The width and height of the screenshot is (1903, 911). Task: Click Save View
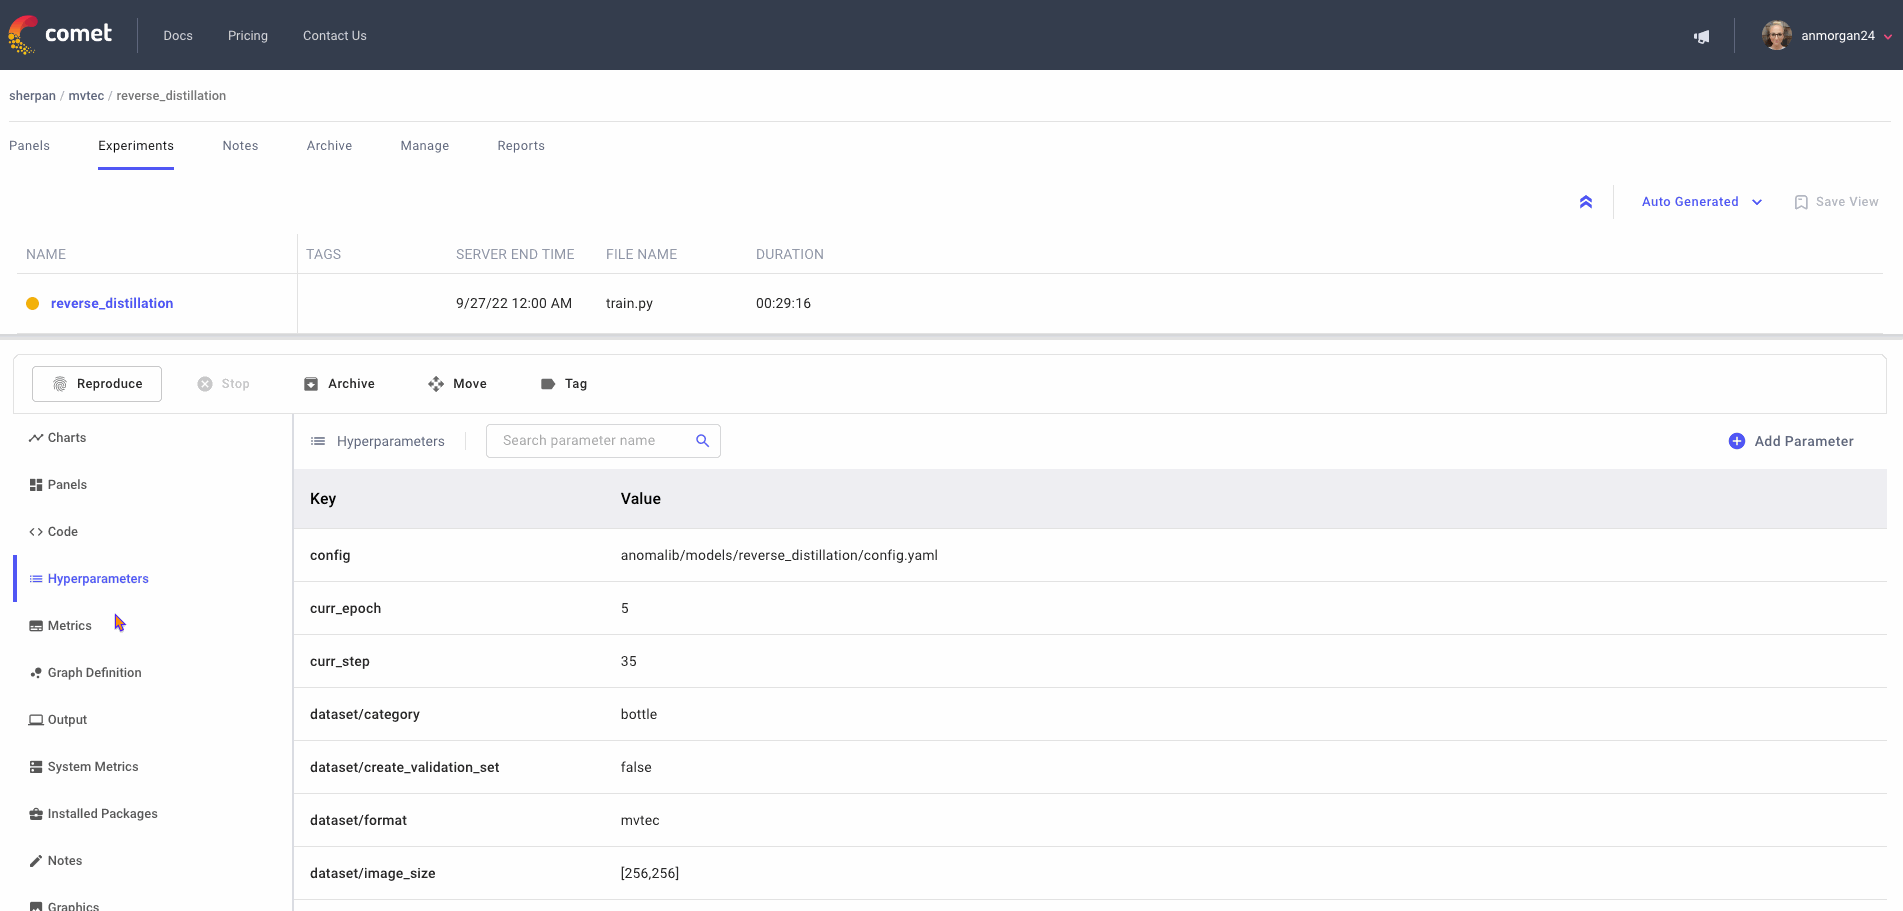click(1836, 202)
